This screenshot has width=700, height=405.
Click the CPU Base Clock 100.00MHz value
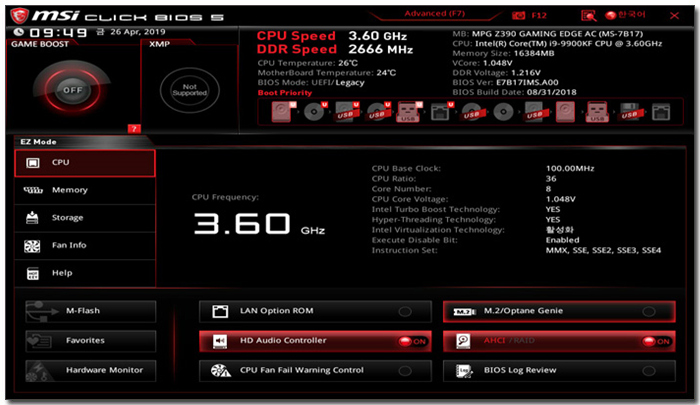point(570,168)
